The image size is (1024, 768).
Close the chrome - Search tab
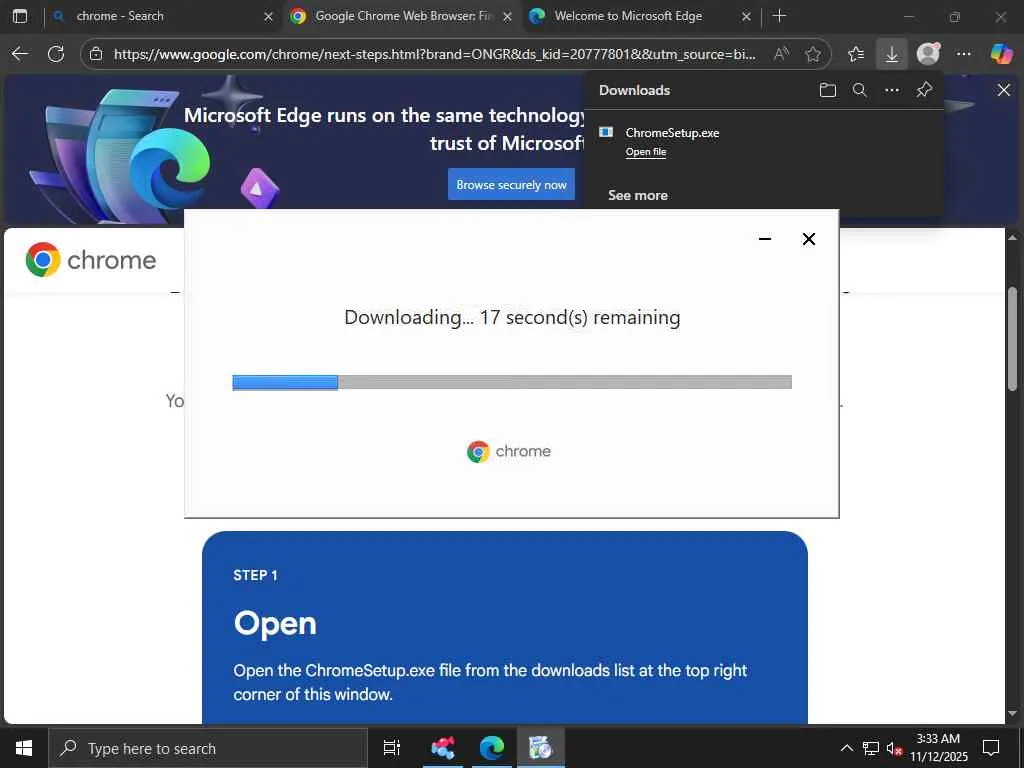click(268, 16)
